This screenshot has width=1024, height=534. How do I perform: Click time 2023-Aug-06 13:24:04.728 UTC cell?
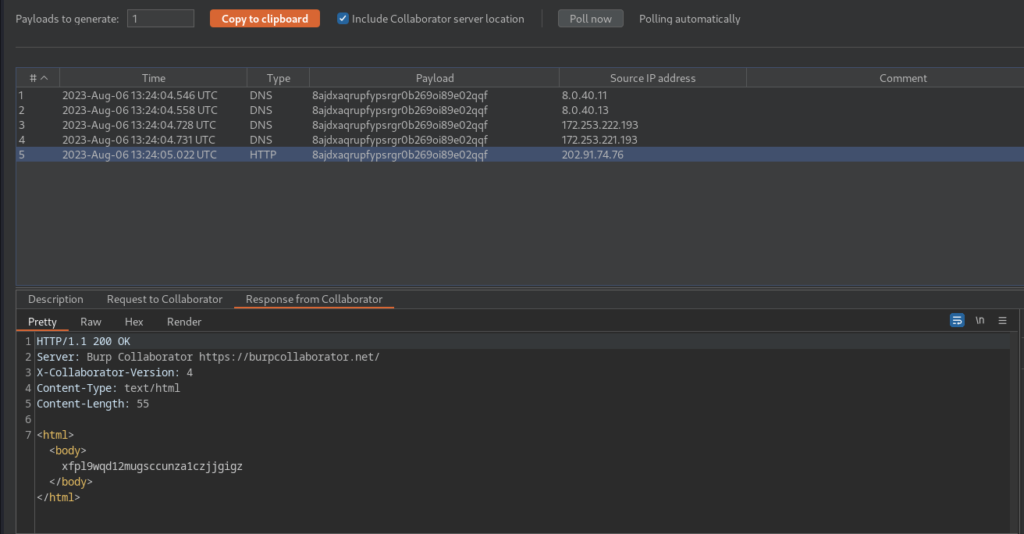pos(139,125)
